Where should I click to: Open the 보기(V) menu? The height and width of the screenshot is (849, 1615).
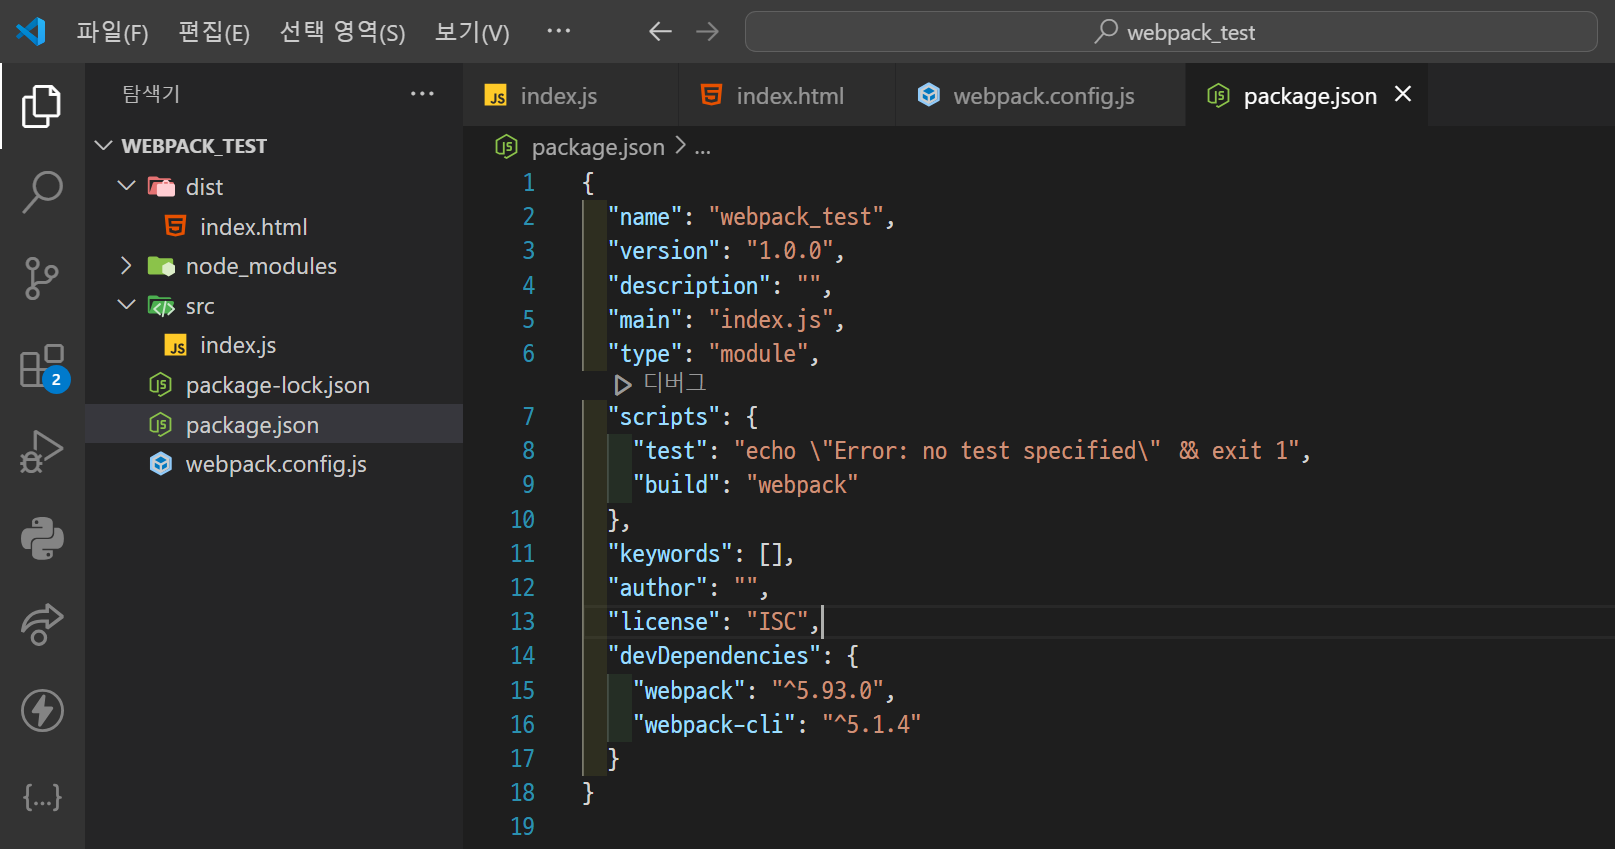pyautogui.click(x=472, y=32)
